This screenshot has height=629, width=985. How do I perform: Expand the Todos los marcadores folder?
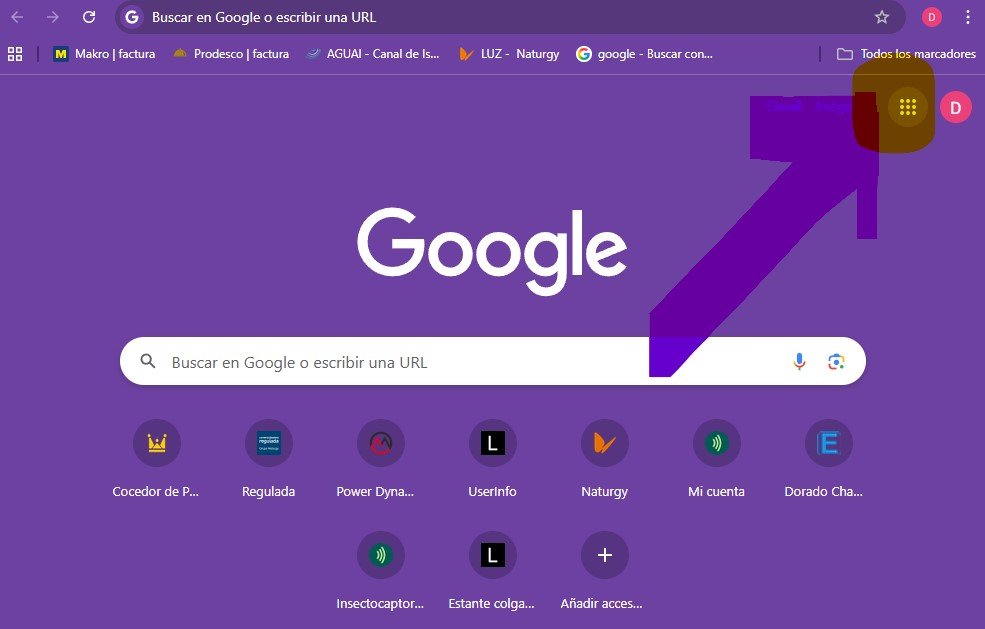(x=906, y=54)
